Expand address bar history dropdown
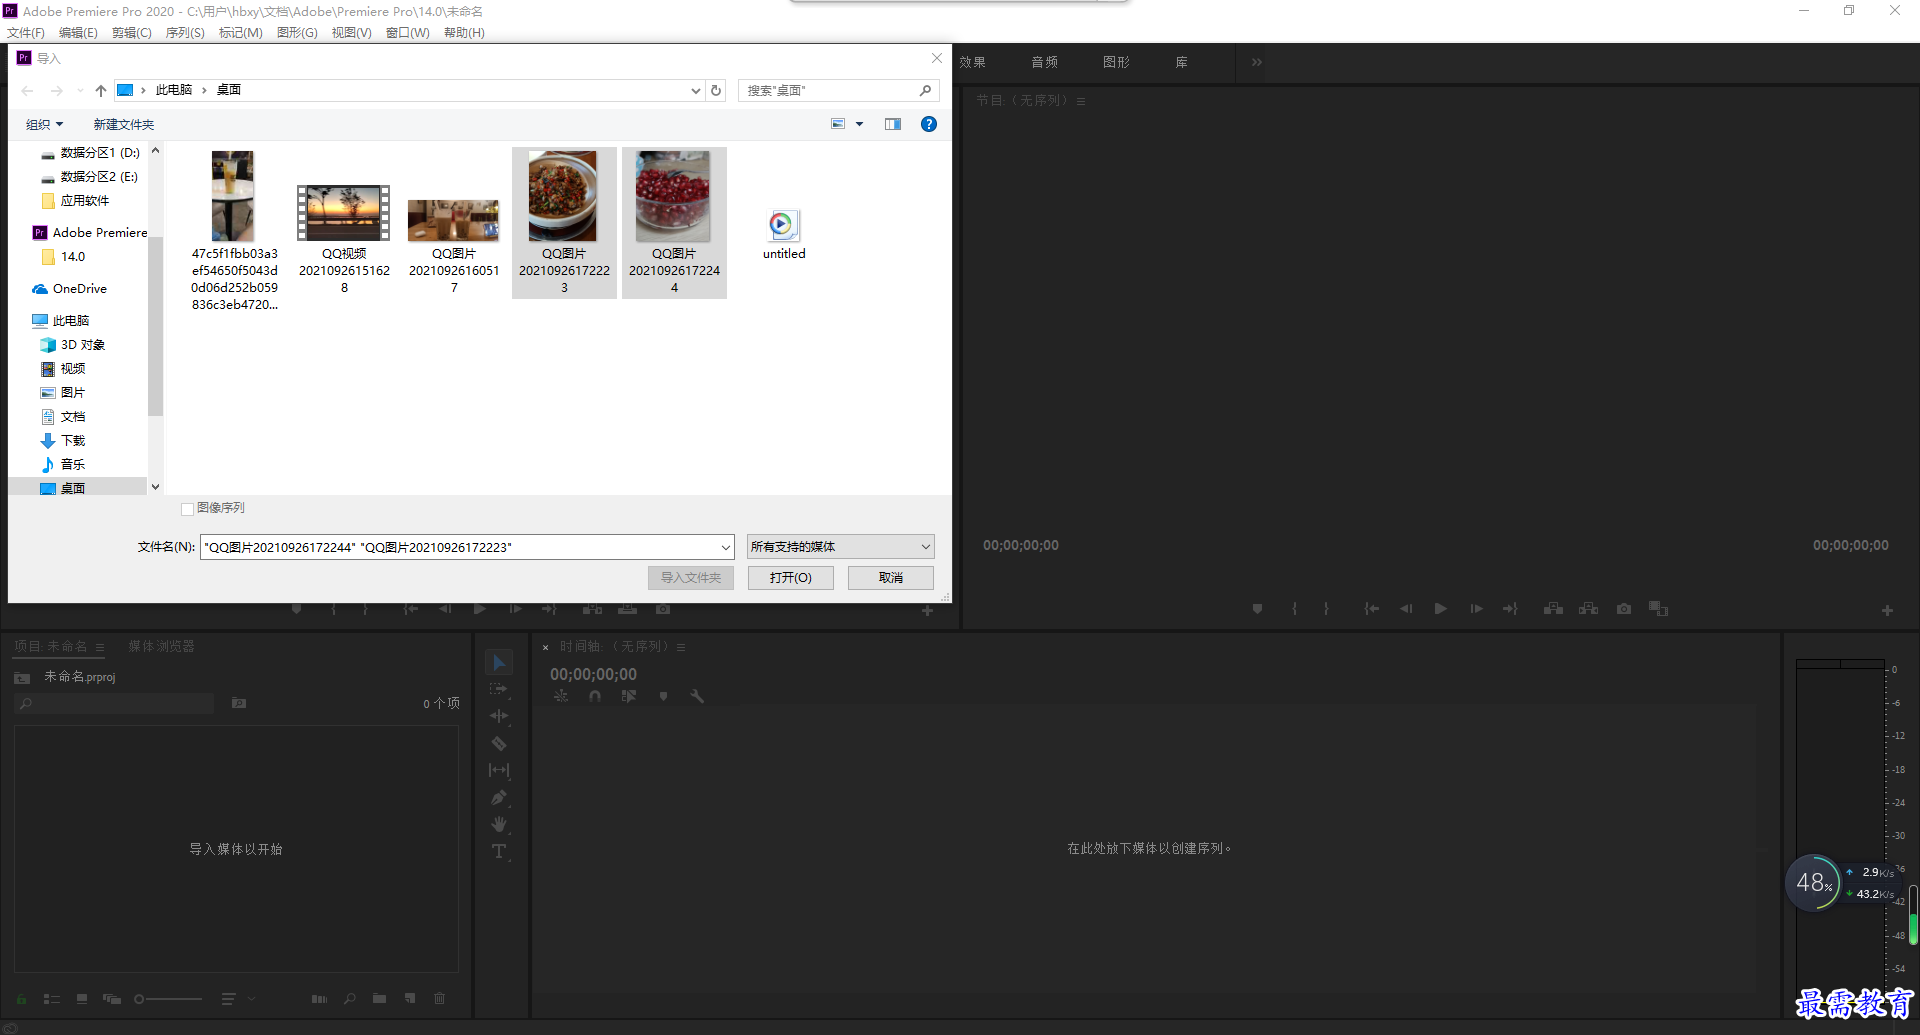 [x=696, y=90]
